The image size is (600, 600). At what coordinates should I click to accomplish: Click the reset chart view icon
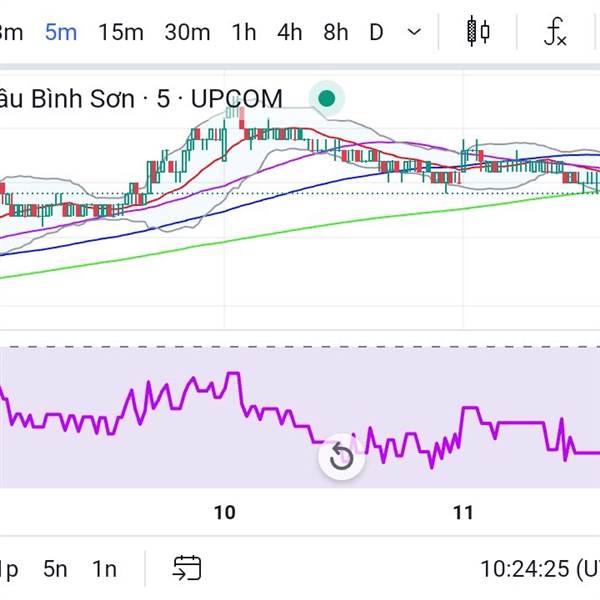tap(341, 457)
